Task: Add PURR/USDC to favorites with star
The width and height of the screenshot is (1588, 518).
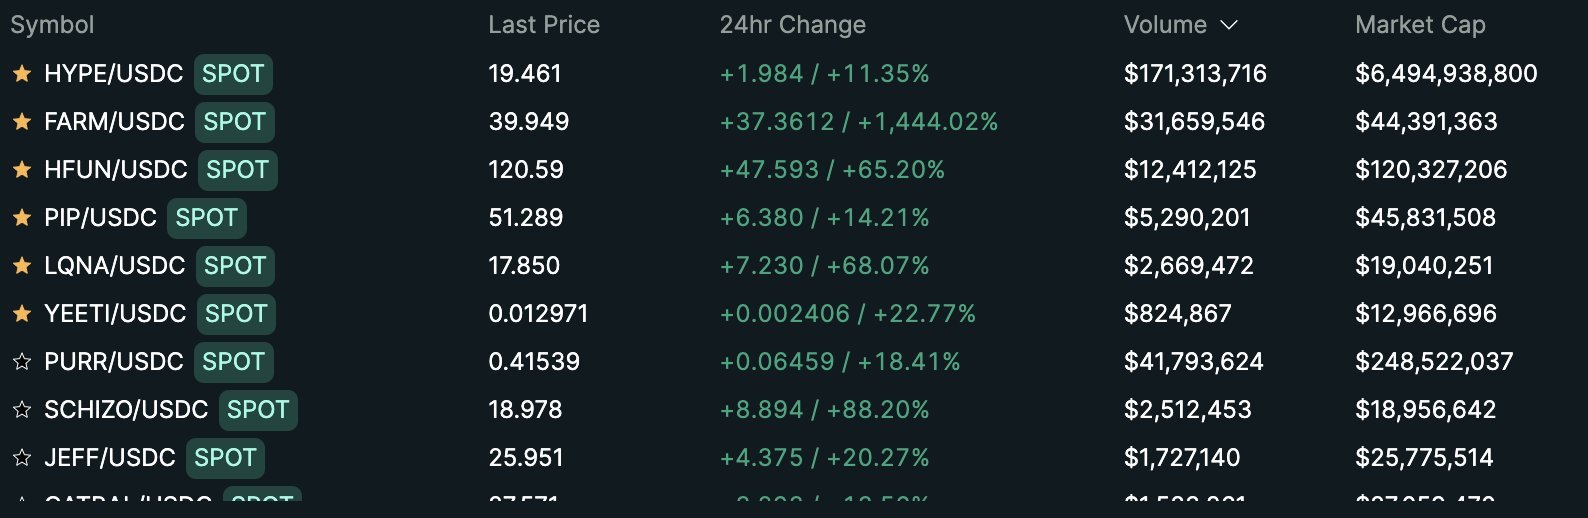Action: [x=22, y=361]
